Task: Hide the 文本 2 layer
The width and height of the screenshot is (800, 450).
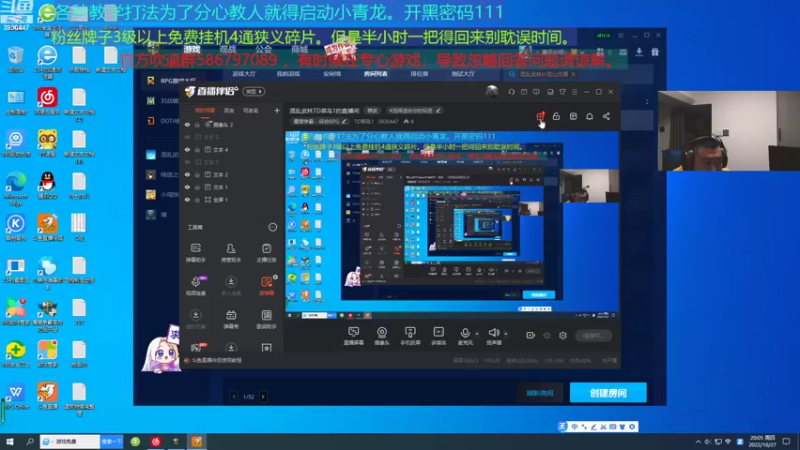Action: 187,174
